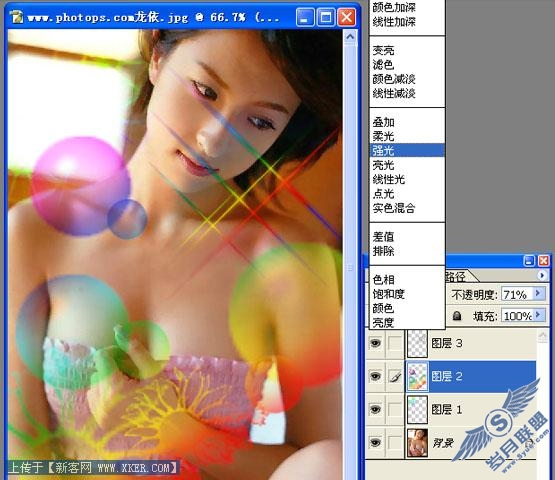The height and width of the screenshot is (480, 555).
Task: Open 填充 fill slider arrow
Action: point(539,315)
